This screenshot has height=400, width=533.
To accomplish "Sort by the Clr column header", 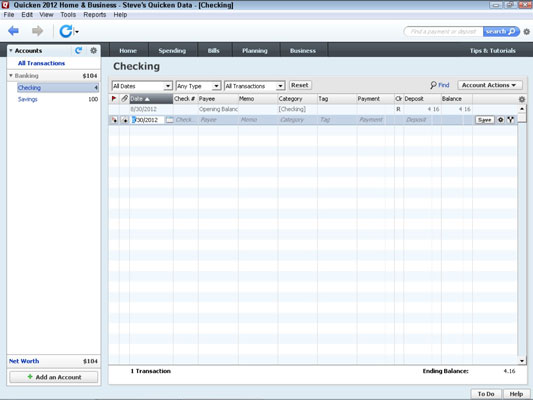I will pyautogui.click(x=399, y=99).
